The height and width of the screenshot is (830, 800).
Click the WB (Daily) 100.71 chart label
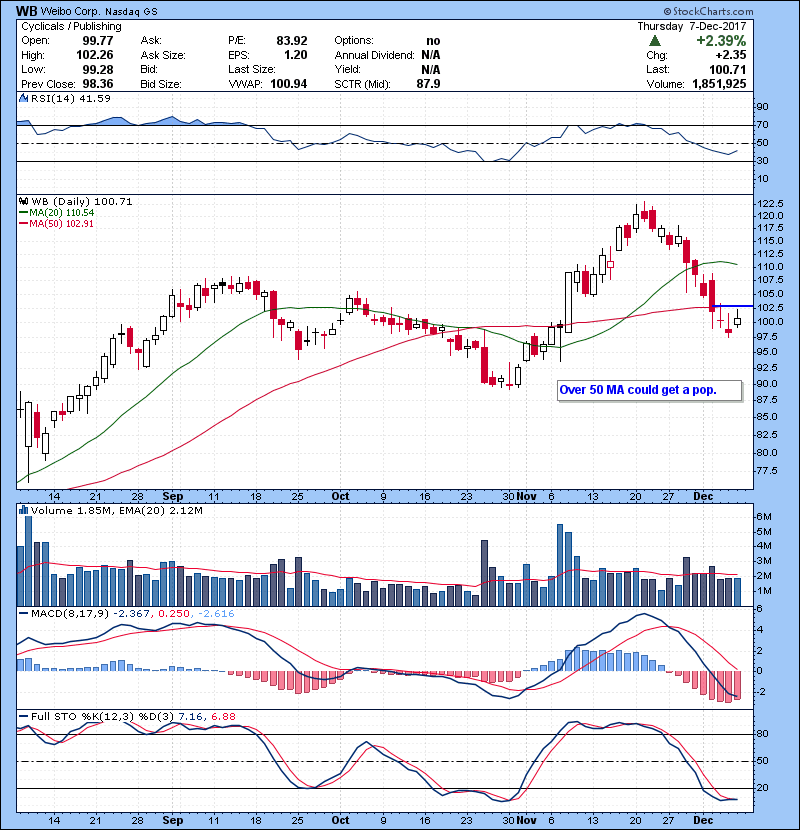pyautogui.click(x=82, y=202)
